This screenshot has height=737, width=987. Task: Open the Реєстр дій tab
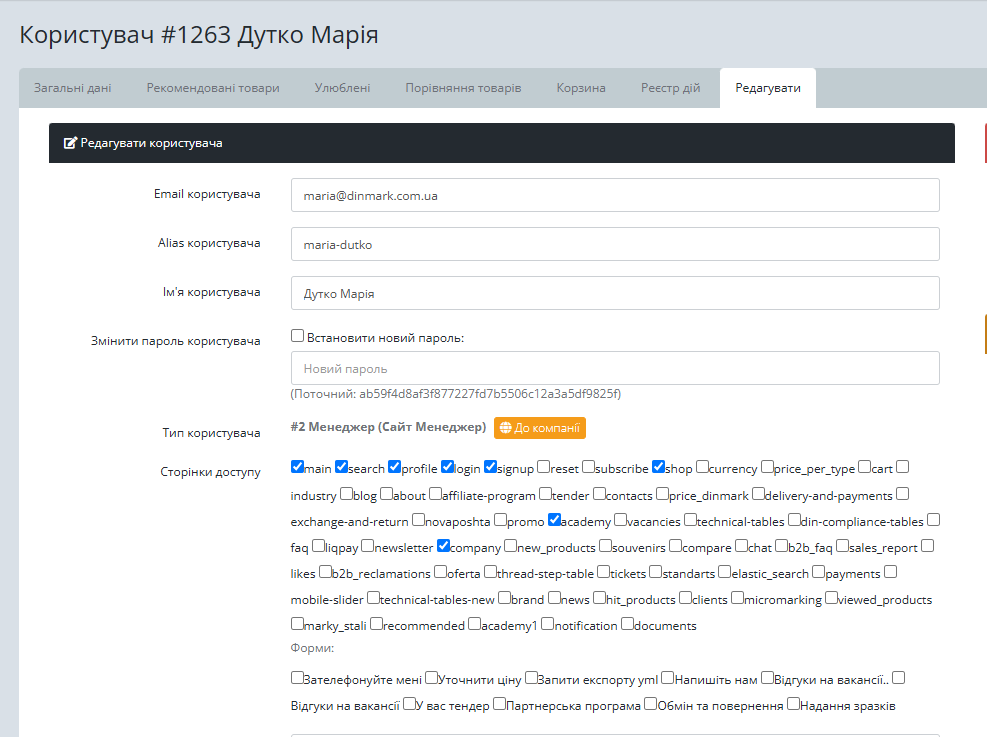click(x=670, y=88)
